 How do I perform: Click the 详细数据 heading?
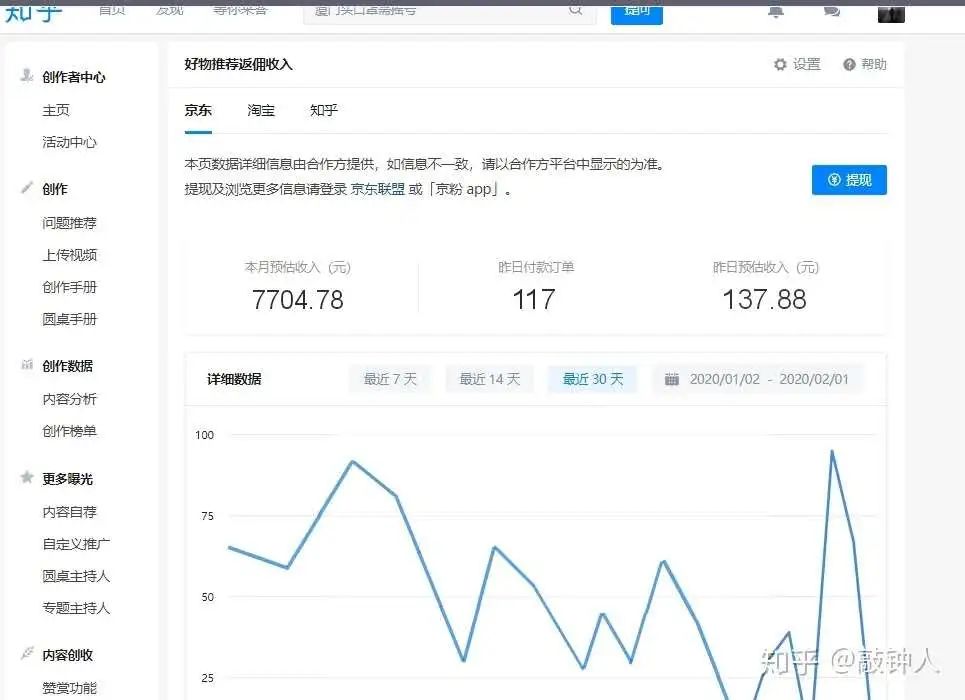[234, 379]
